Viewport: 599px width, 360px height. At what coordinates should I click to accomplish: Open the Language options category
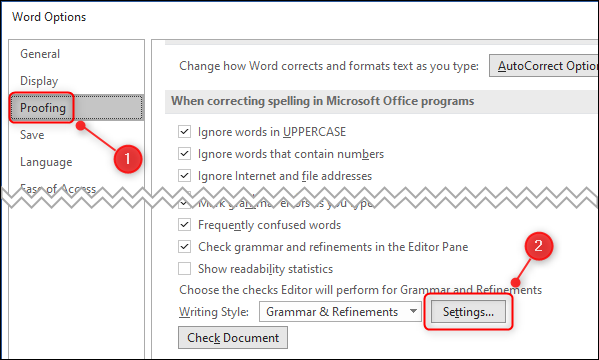coord(46,162)
